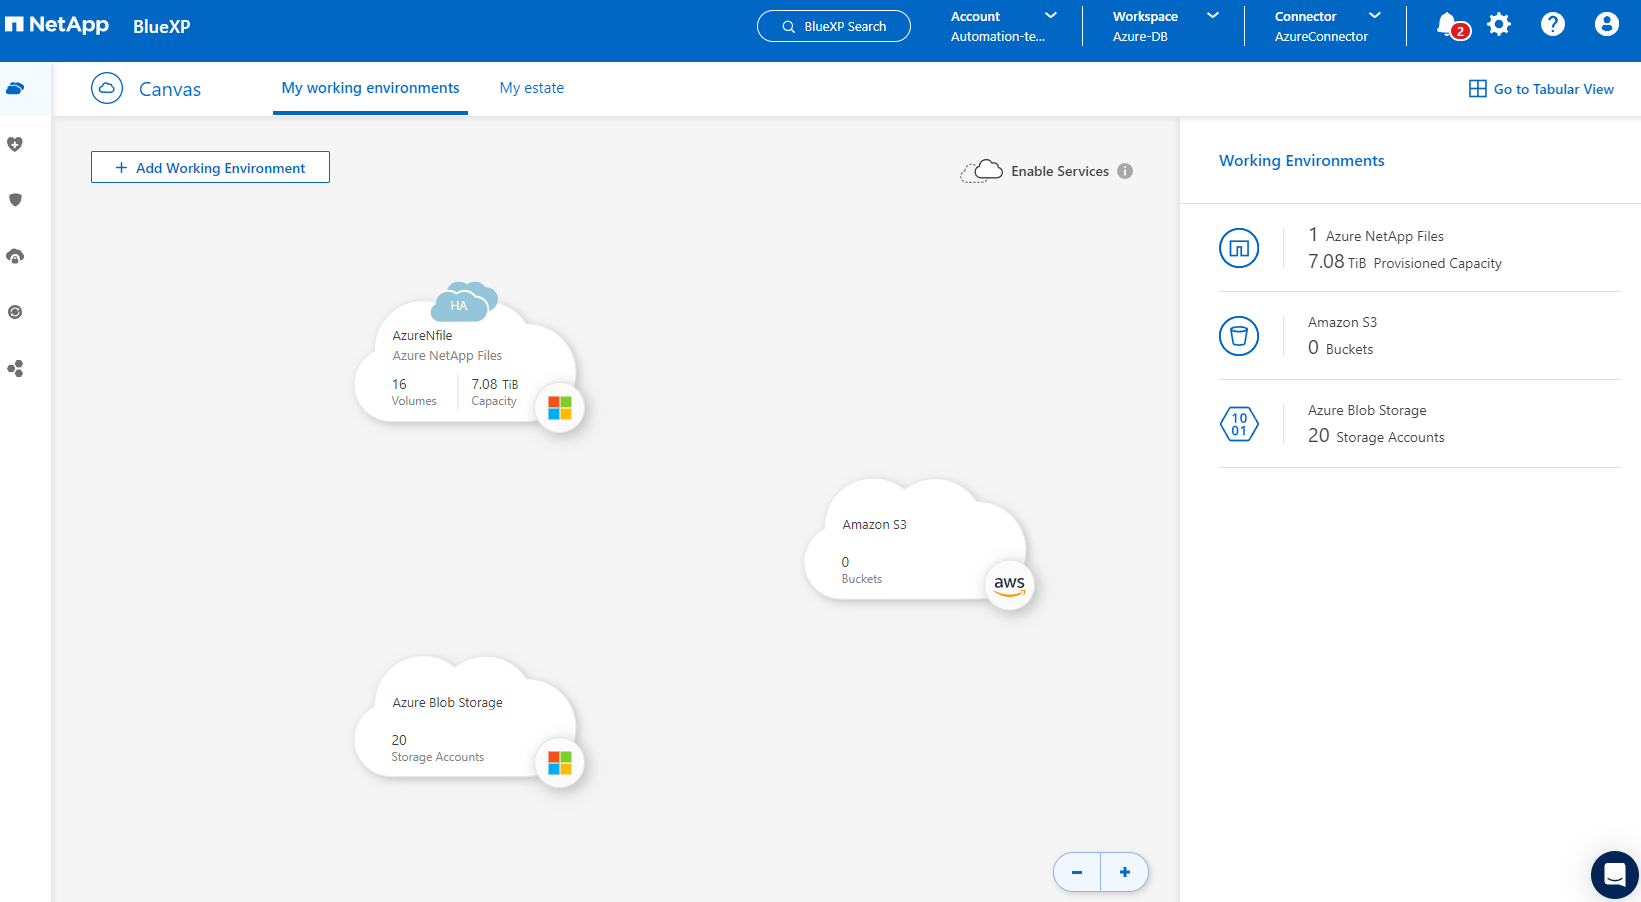The image size is (1641, 902).
Task: Open the settings gear icon
Action: (x=1498, y=25)
